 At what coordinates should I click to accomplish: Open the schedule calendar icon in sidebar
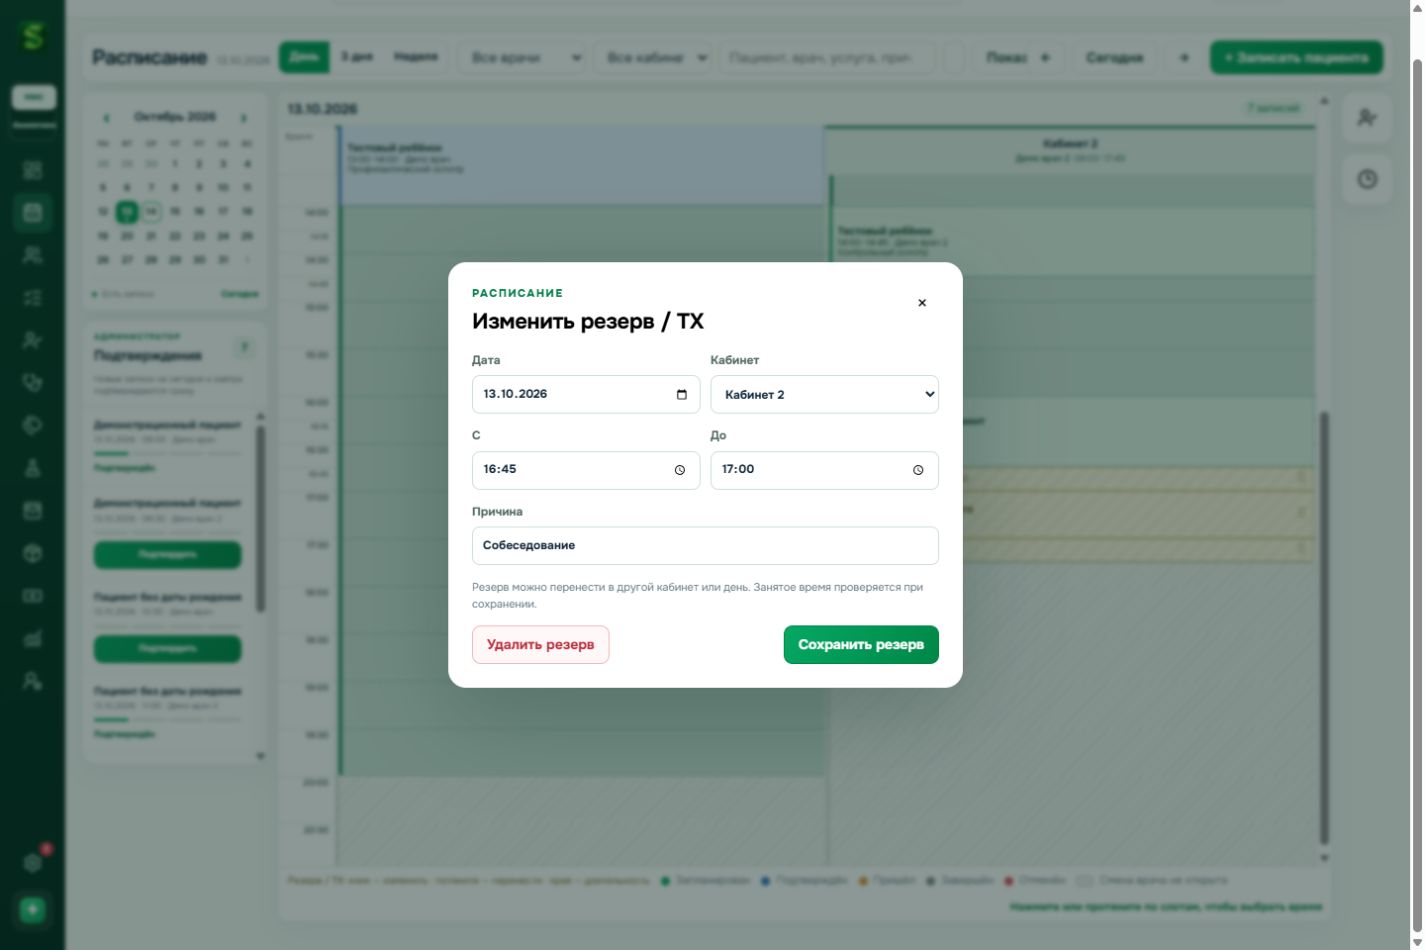coord(32,212)
